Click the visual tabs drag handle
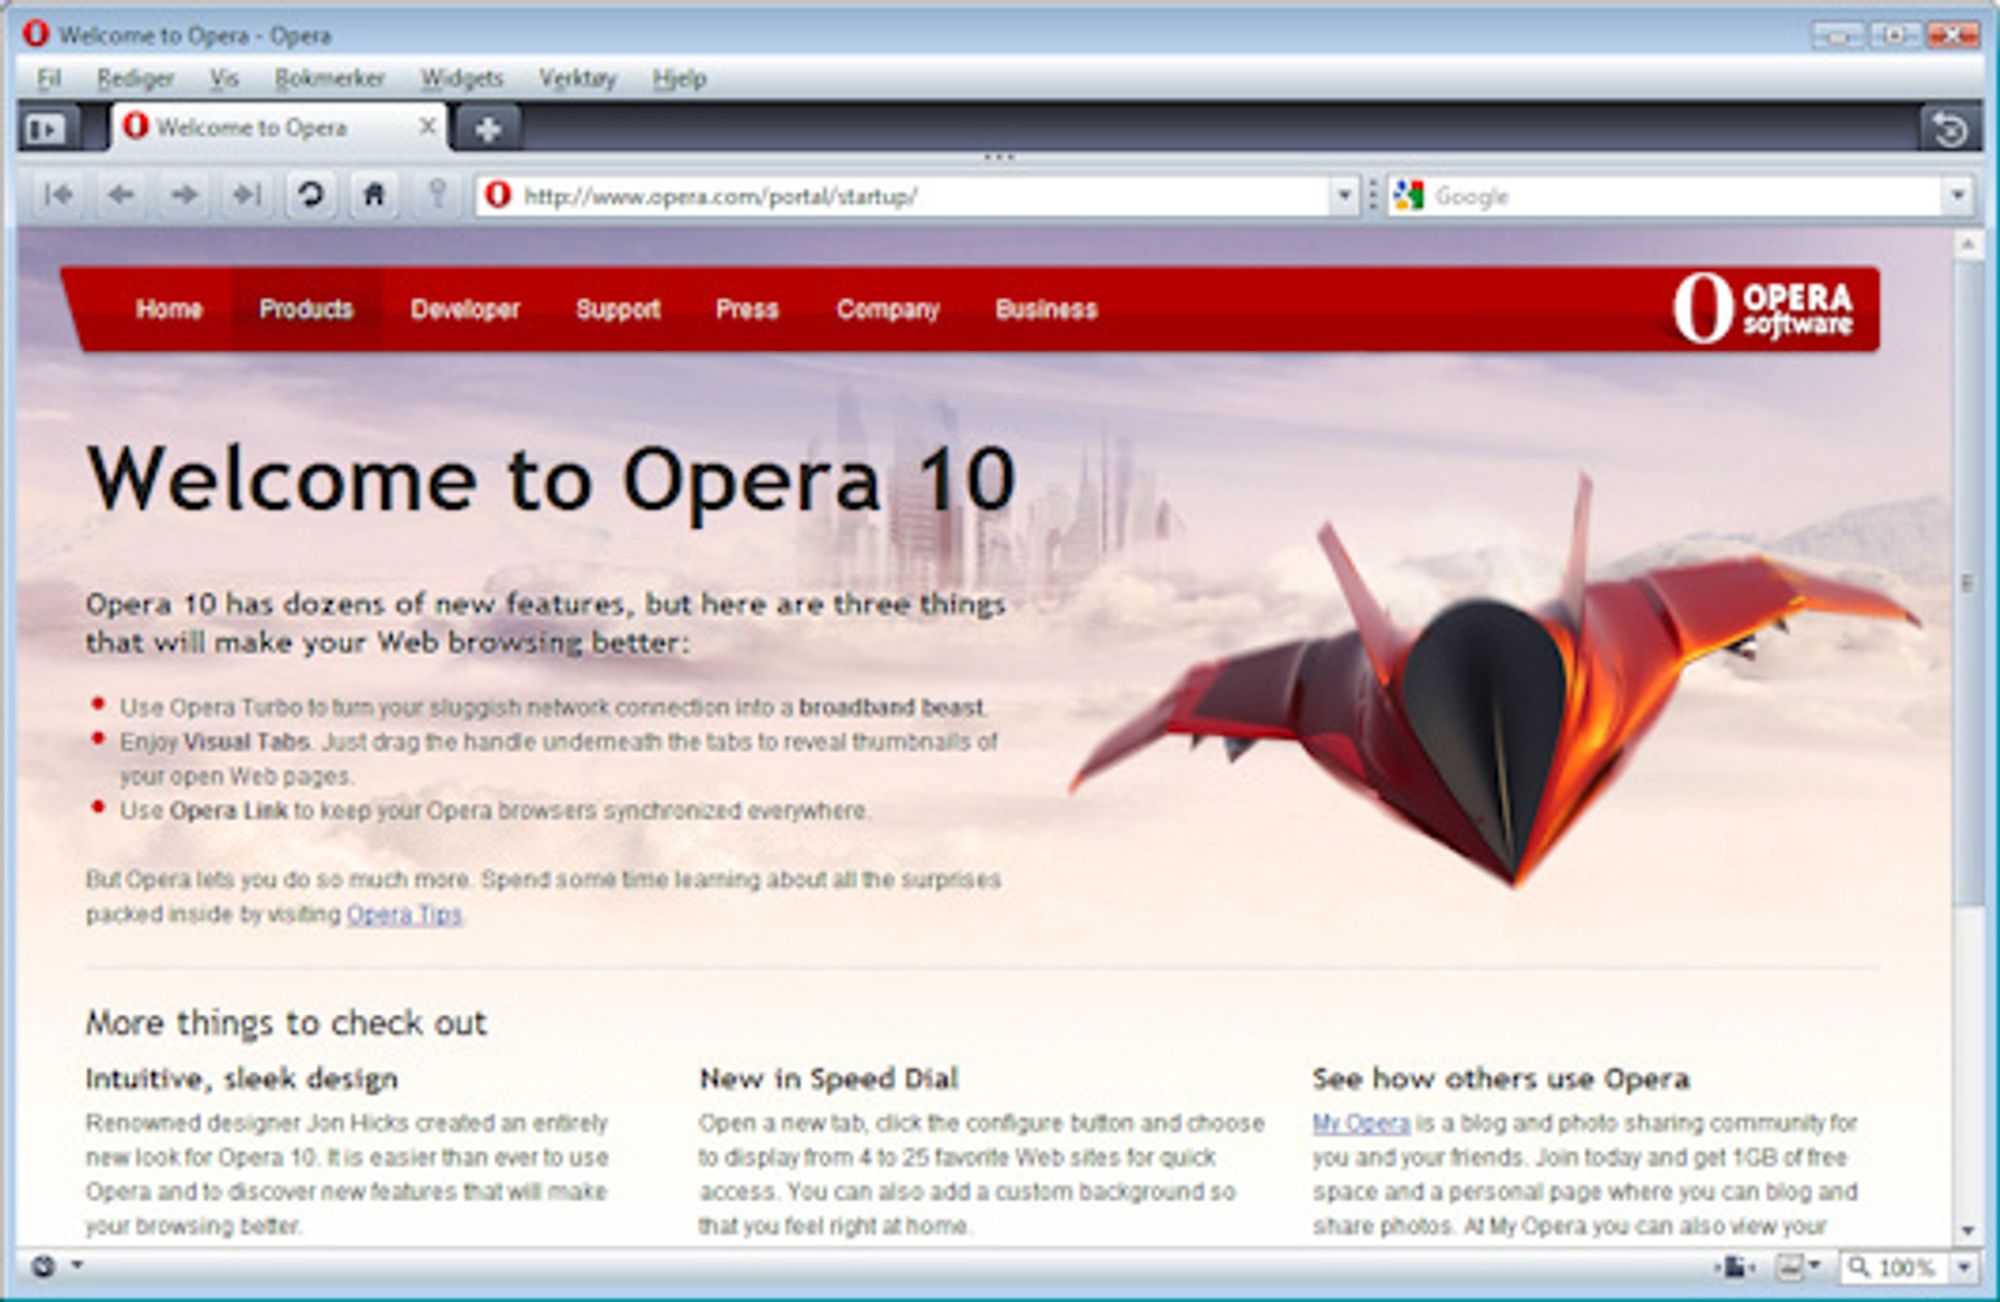 999,157
